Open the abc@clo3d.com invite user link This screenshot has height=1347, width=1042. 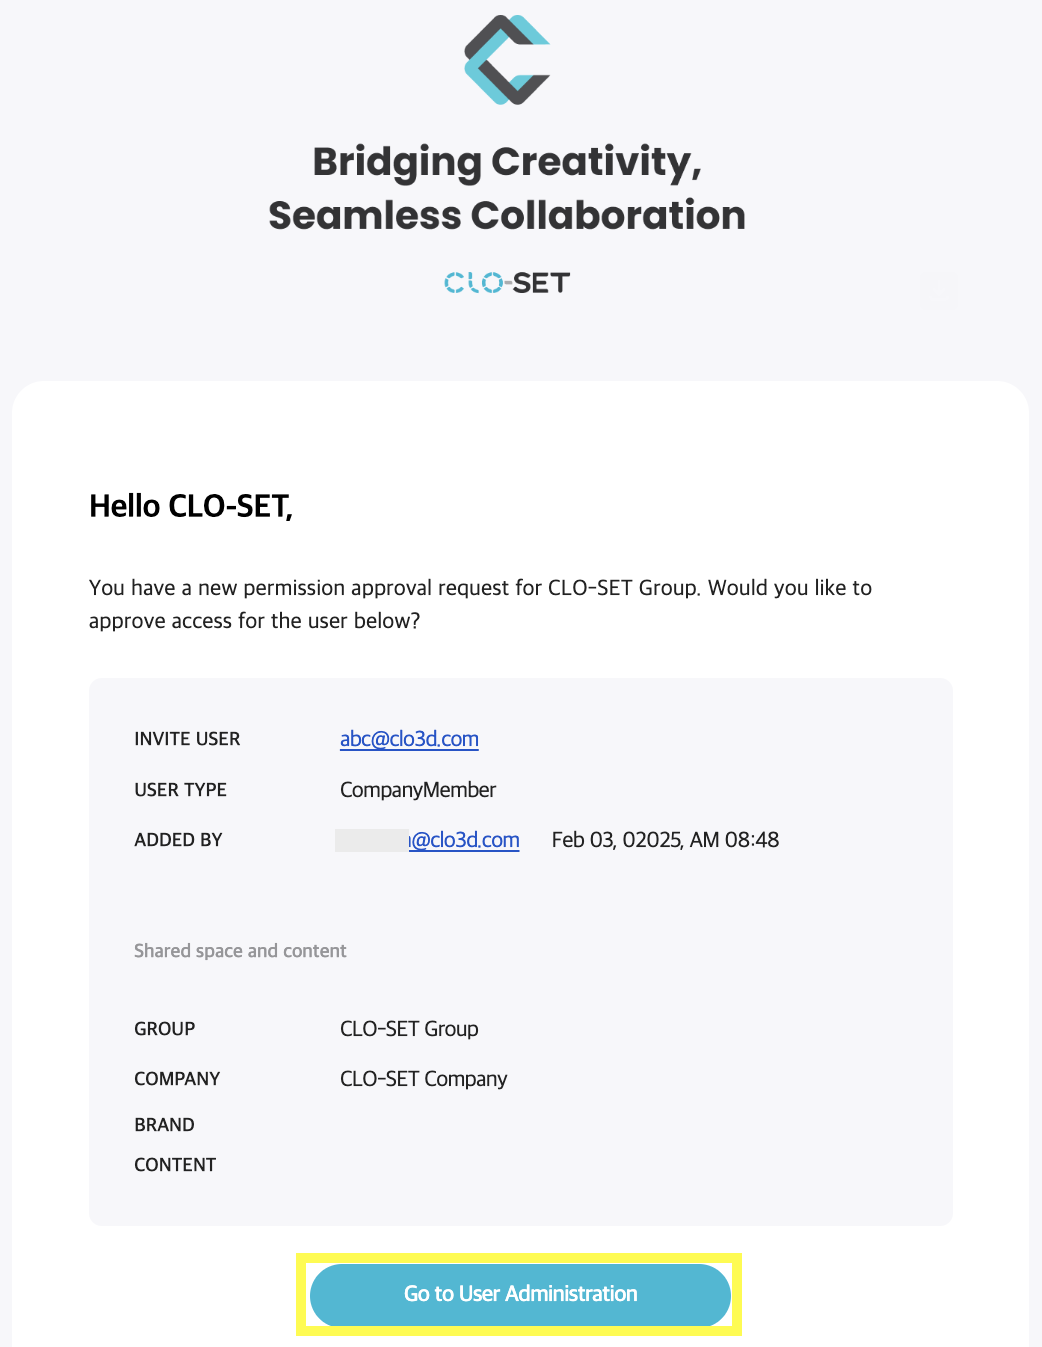pyautogui.click(x=409, y=739)
